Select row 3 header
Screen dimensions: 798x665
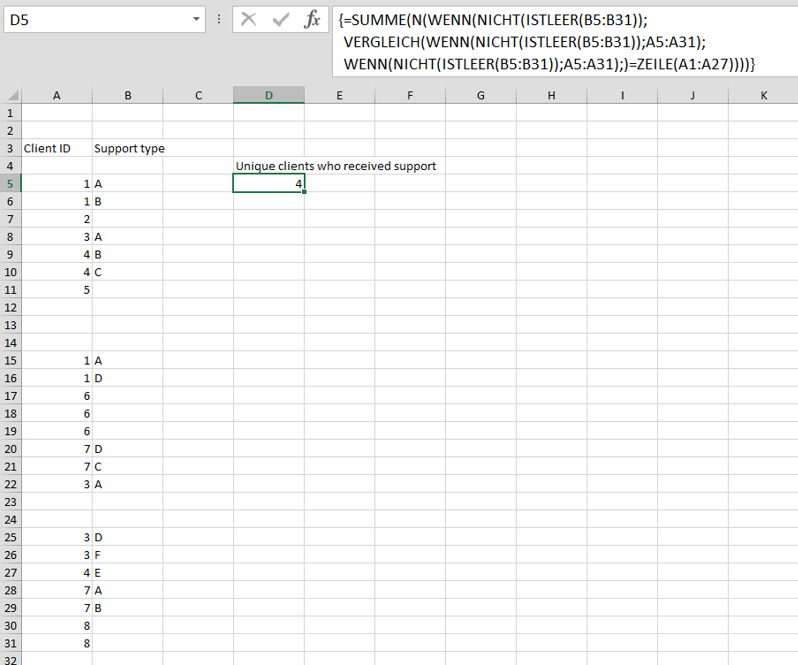click(10, 148)
